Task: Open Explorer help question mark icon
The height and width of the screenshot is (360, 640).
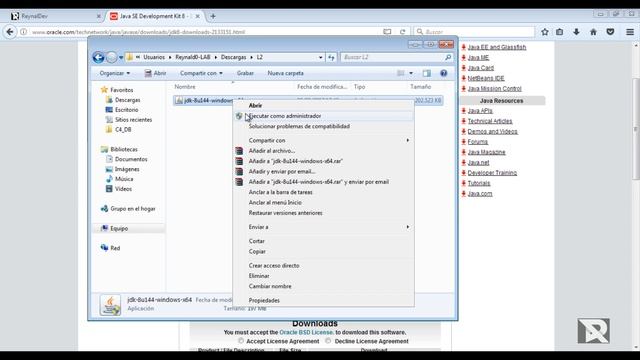Action: click(444, 73)
